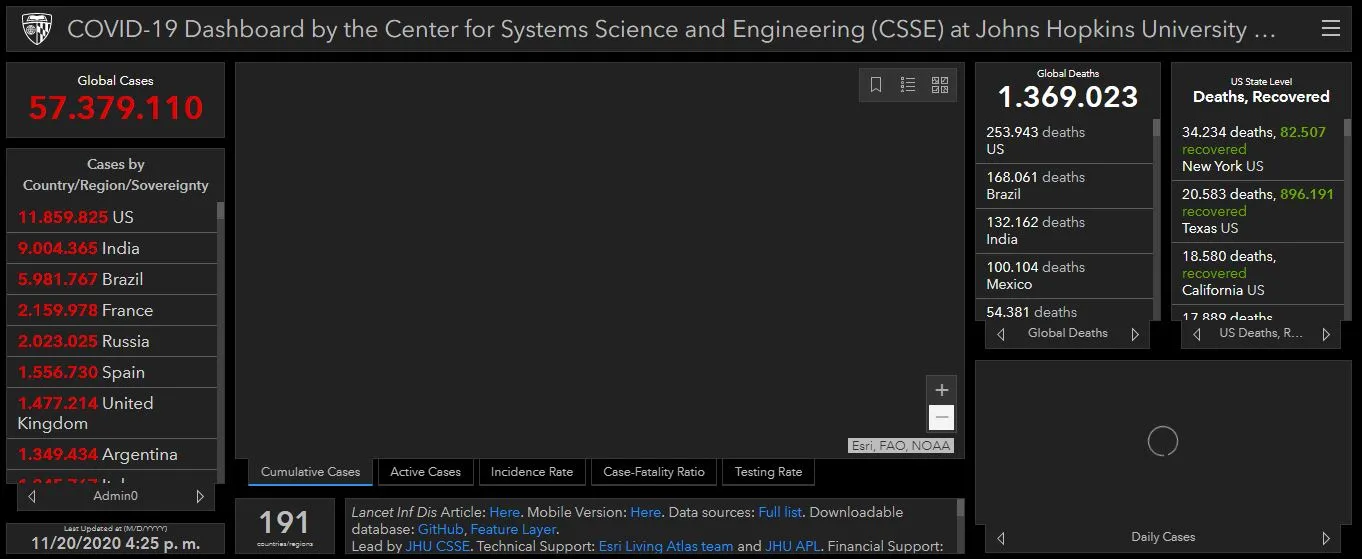Open the Esri Living Atlas team link

665,546
